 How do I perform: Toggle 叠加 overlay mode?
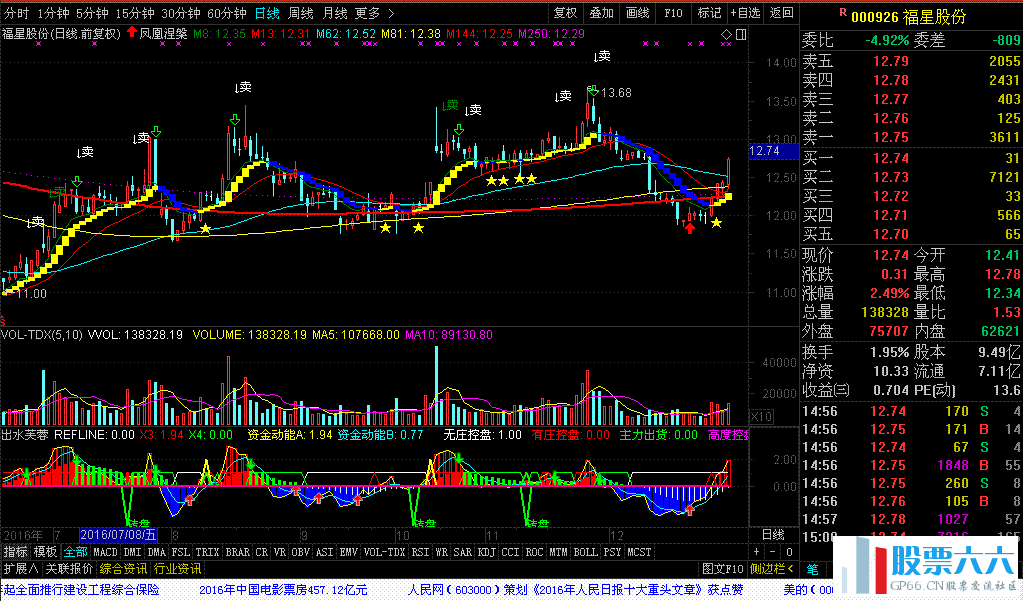(601, 13)
